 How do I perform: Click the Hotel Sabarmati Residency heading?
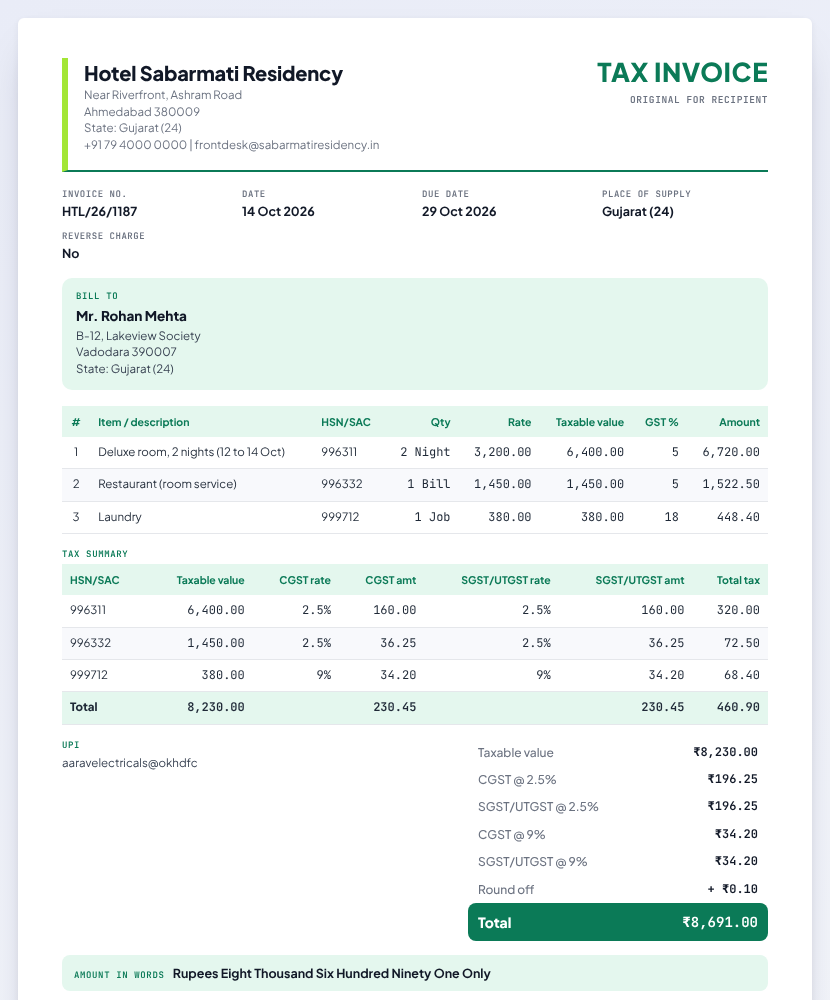pos(213,74)
